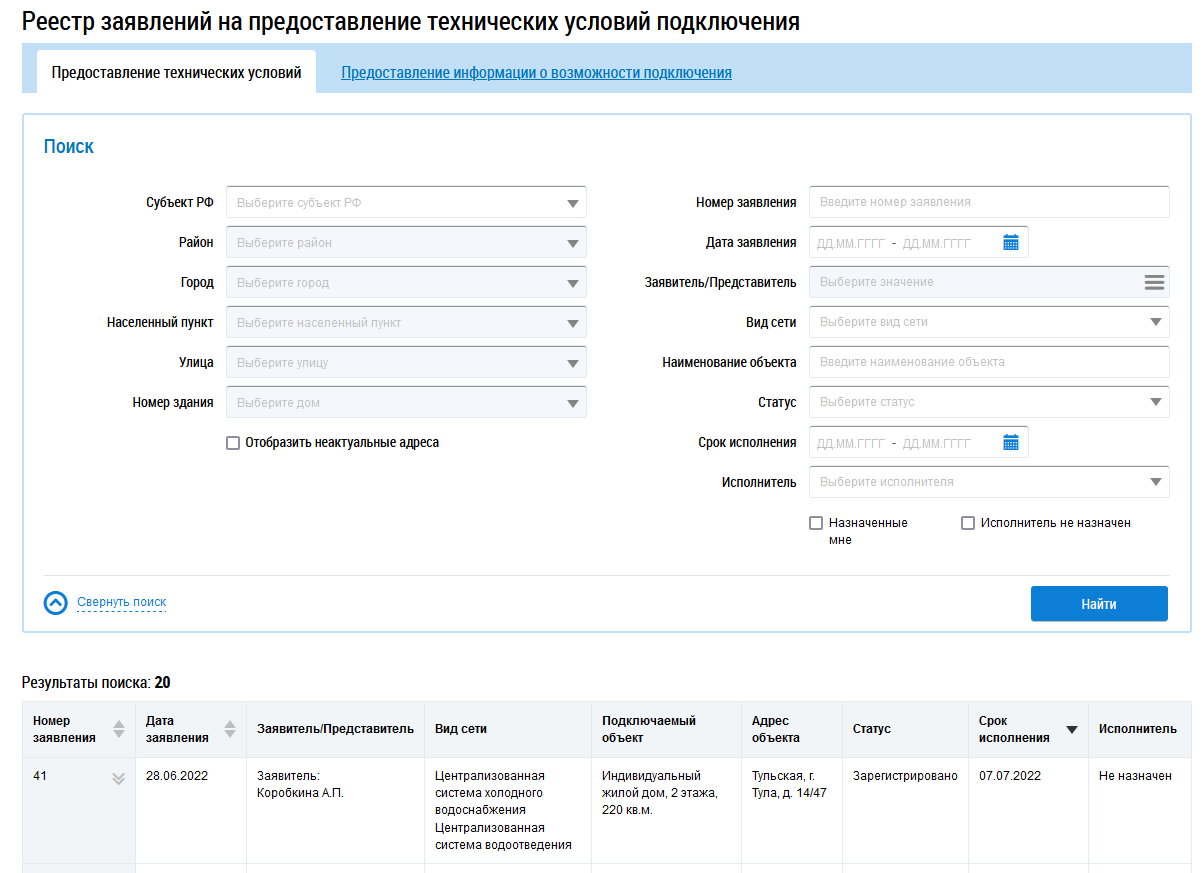Screen dimensions: 1204x873
Task: Sort table by Номер заявления arrows
Action: click(x=119, y=729)
